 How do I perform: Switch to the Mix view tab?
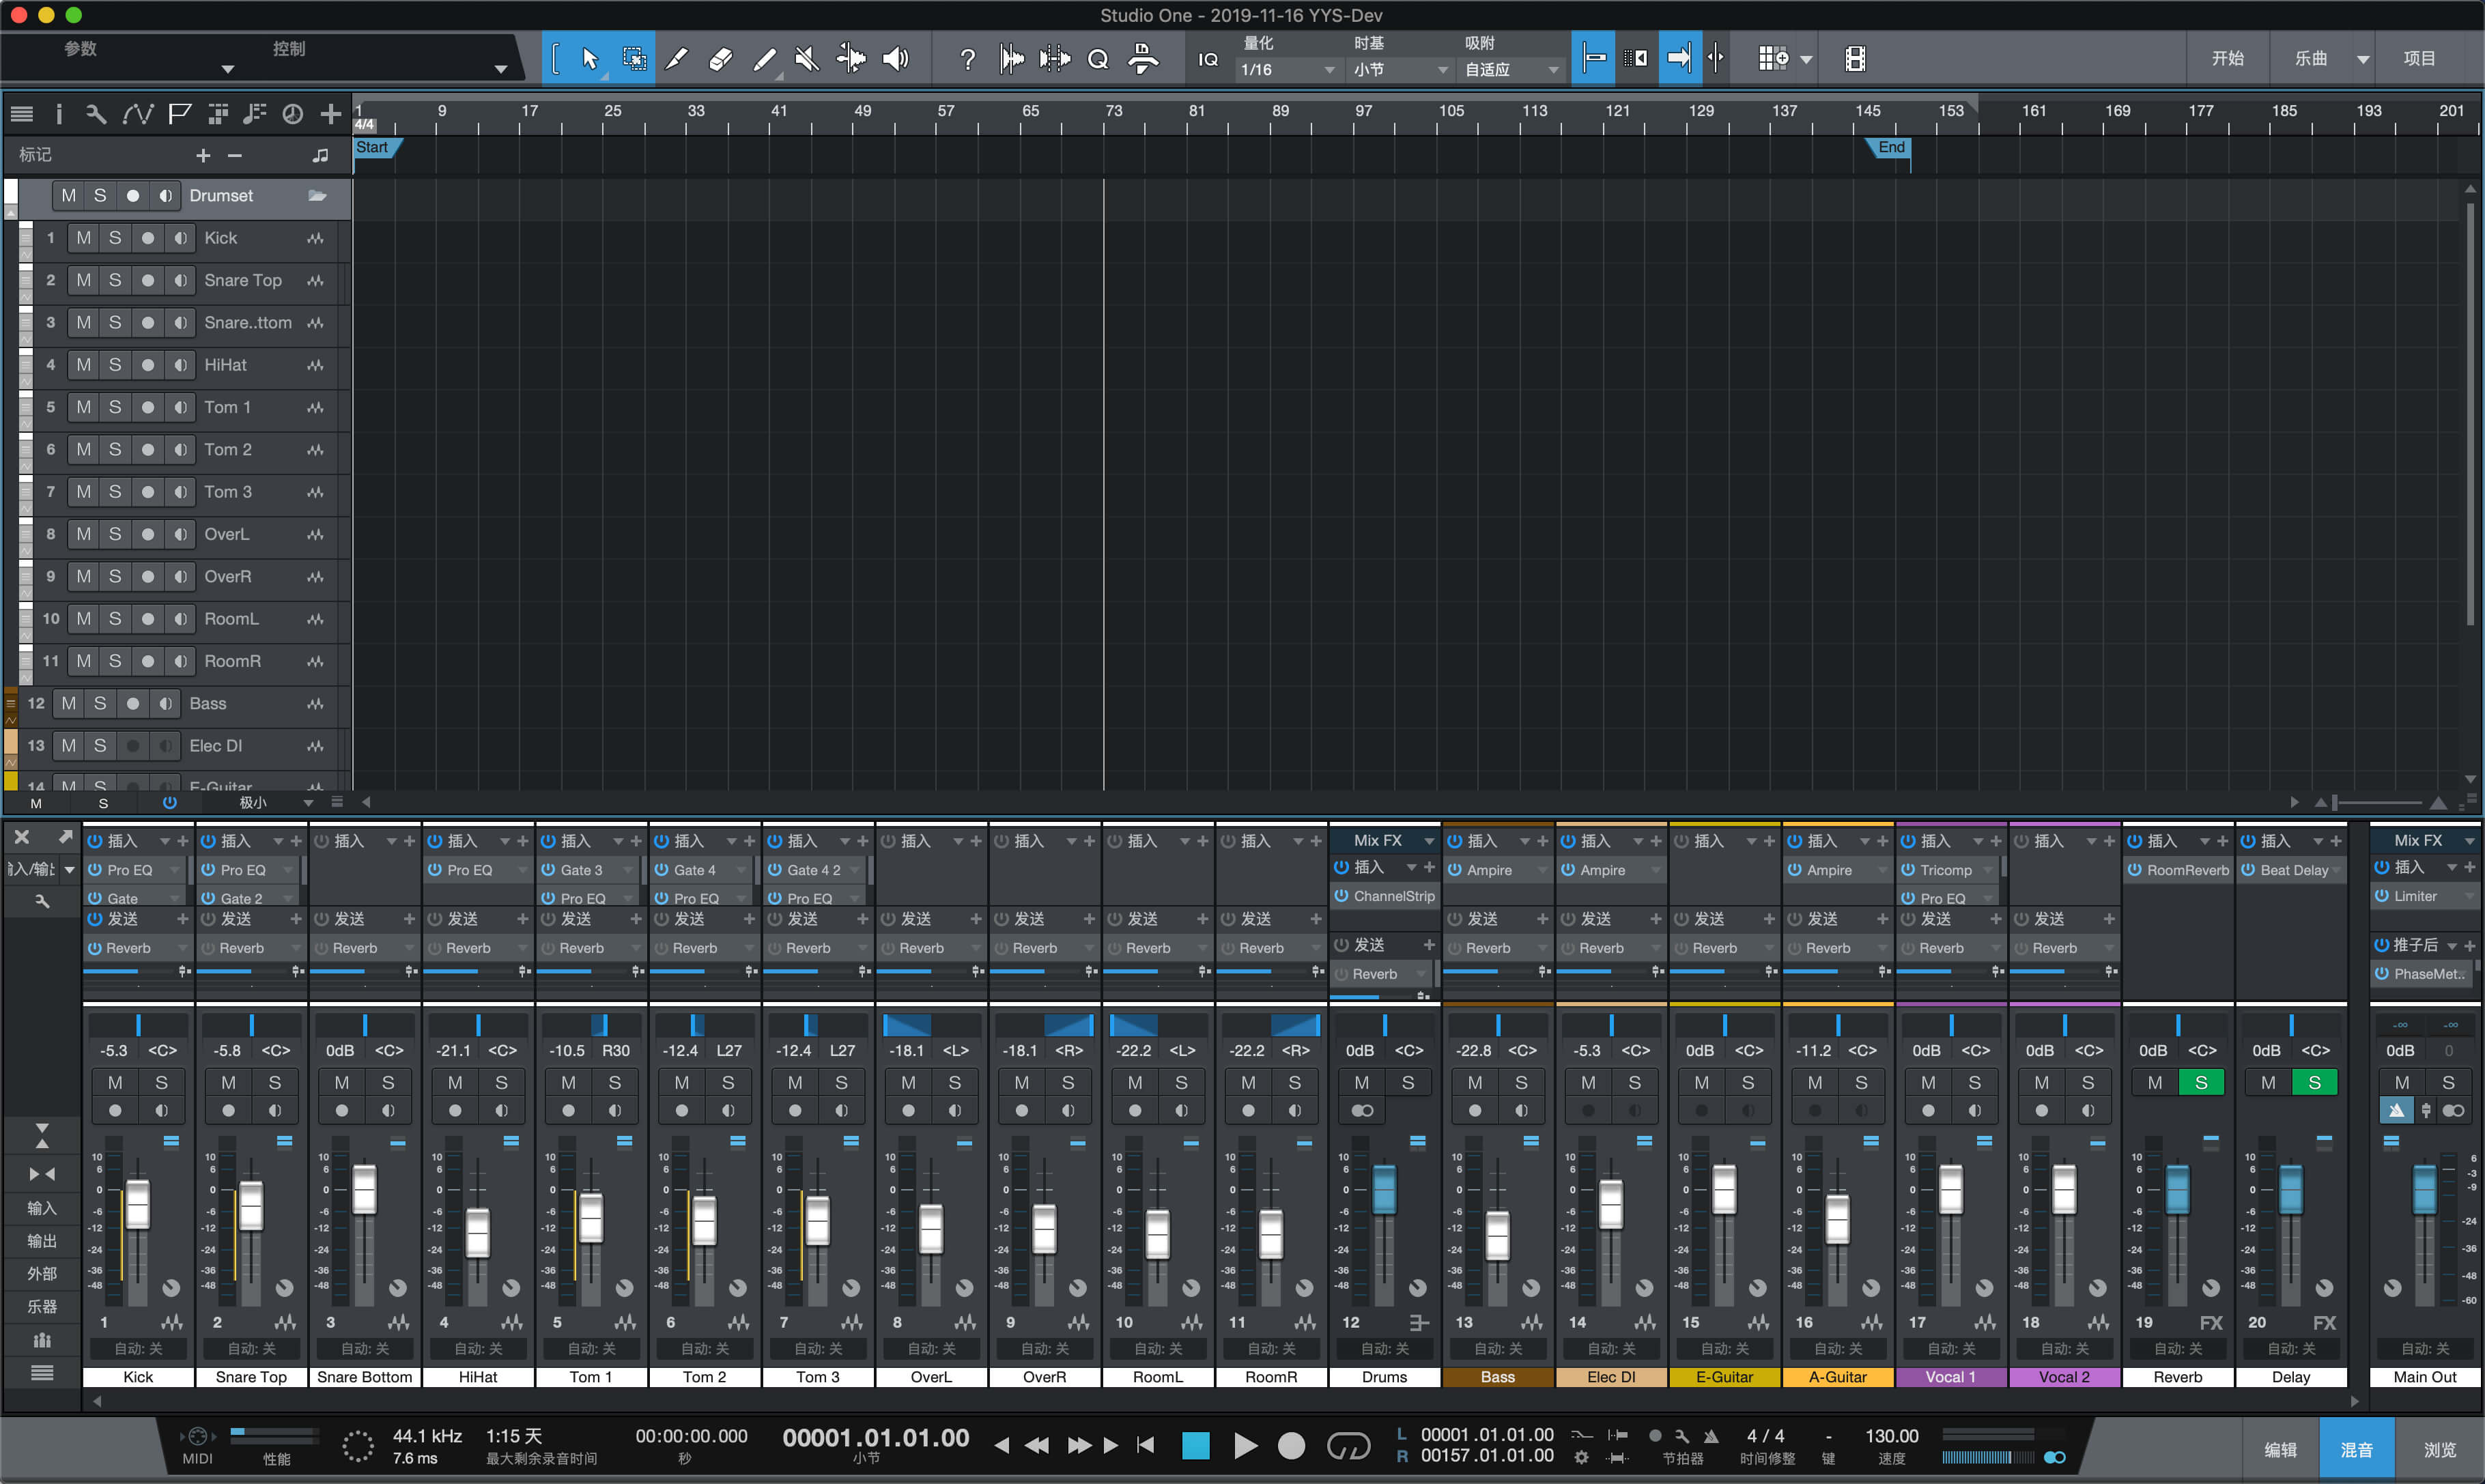2356,1449
